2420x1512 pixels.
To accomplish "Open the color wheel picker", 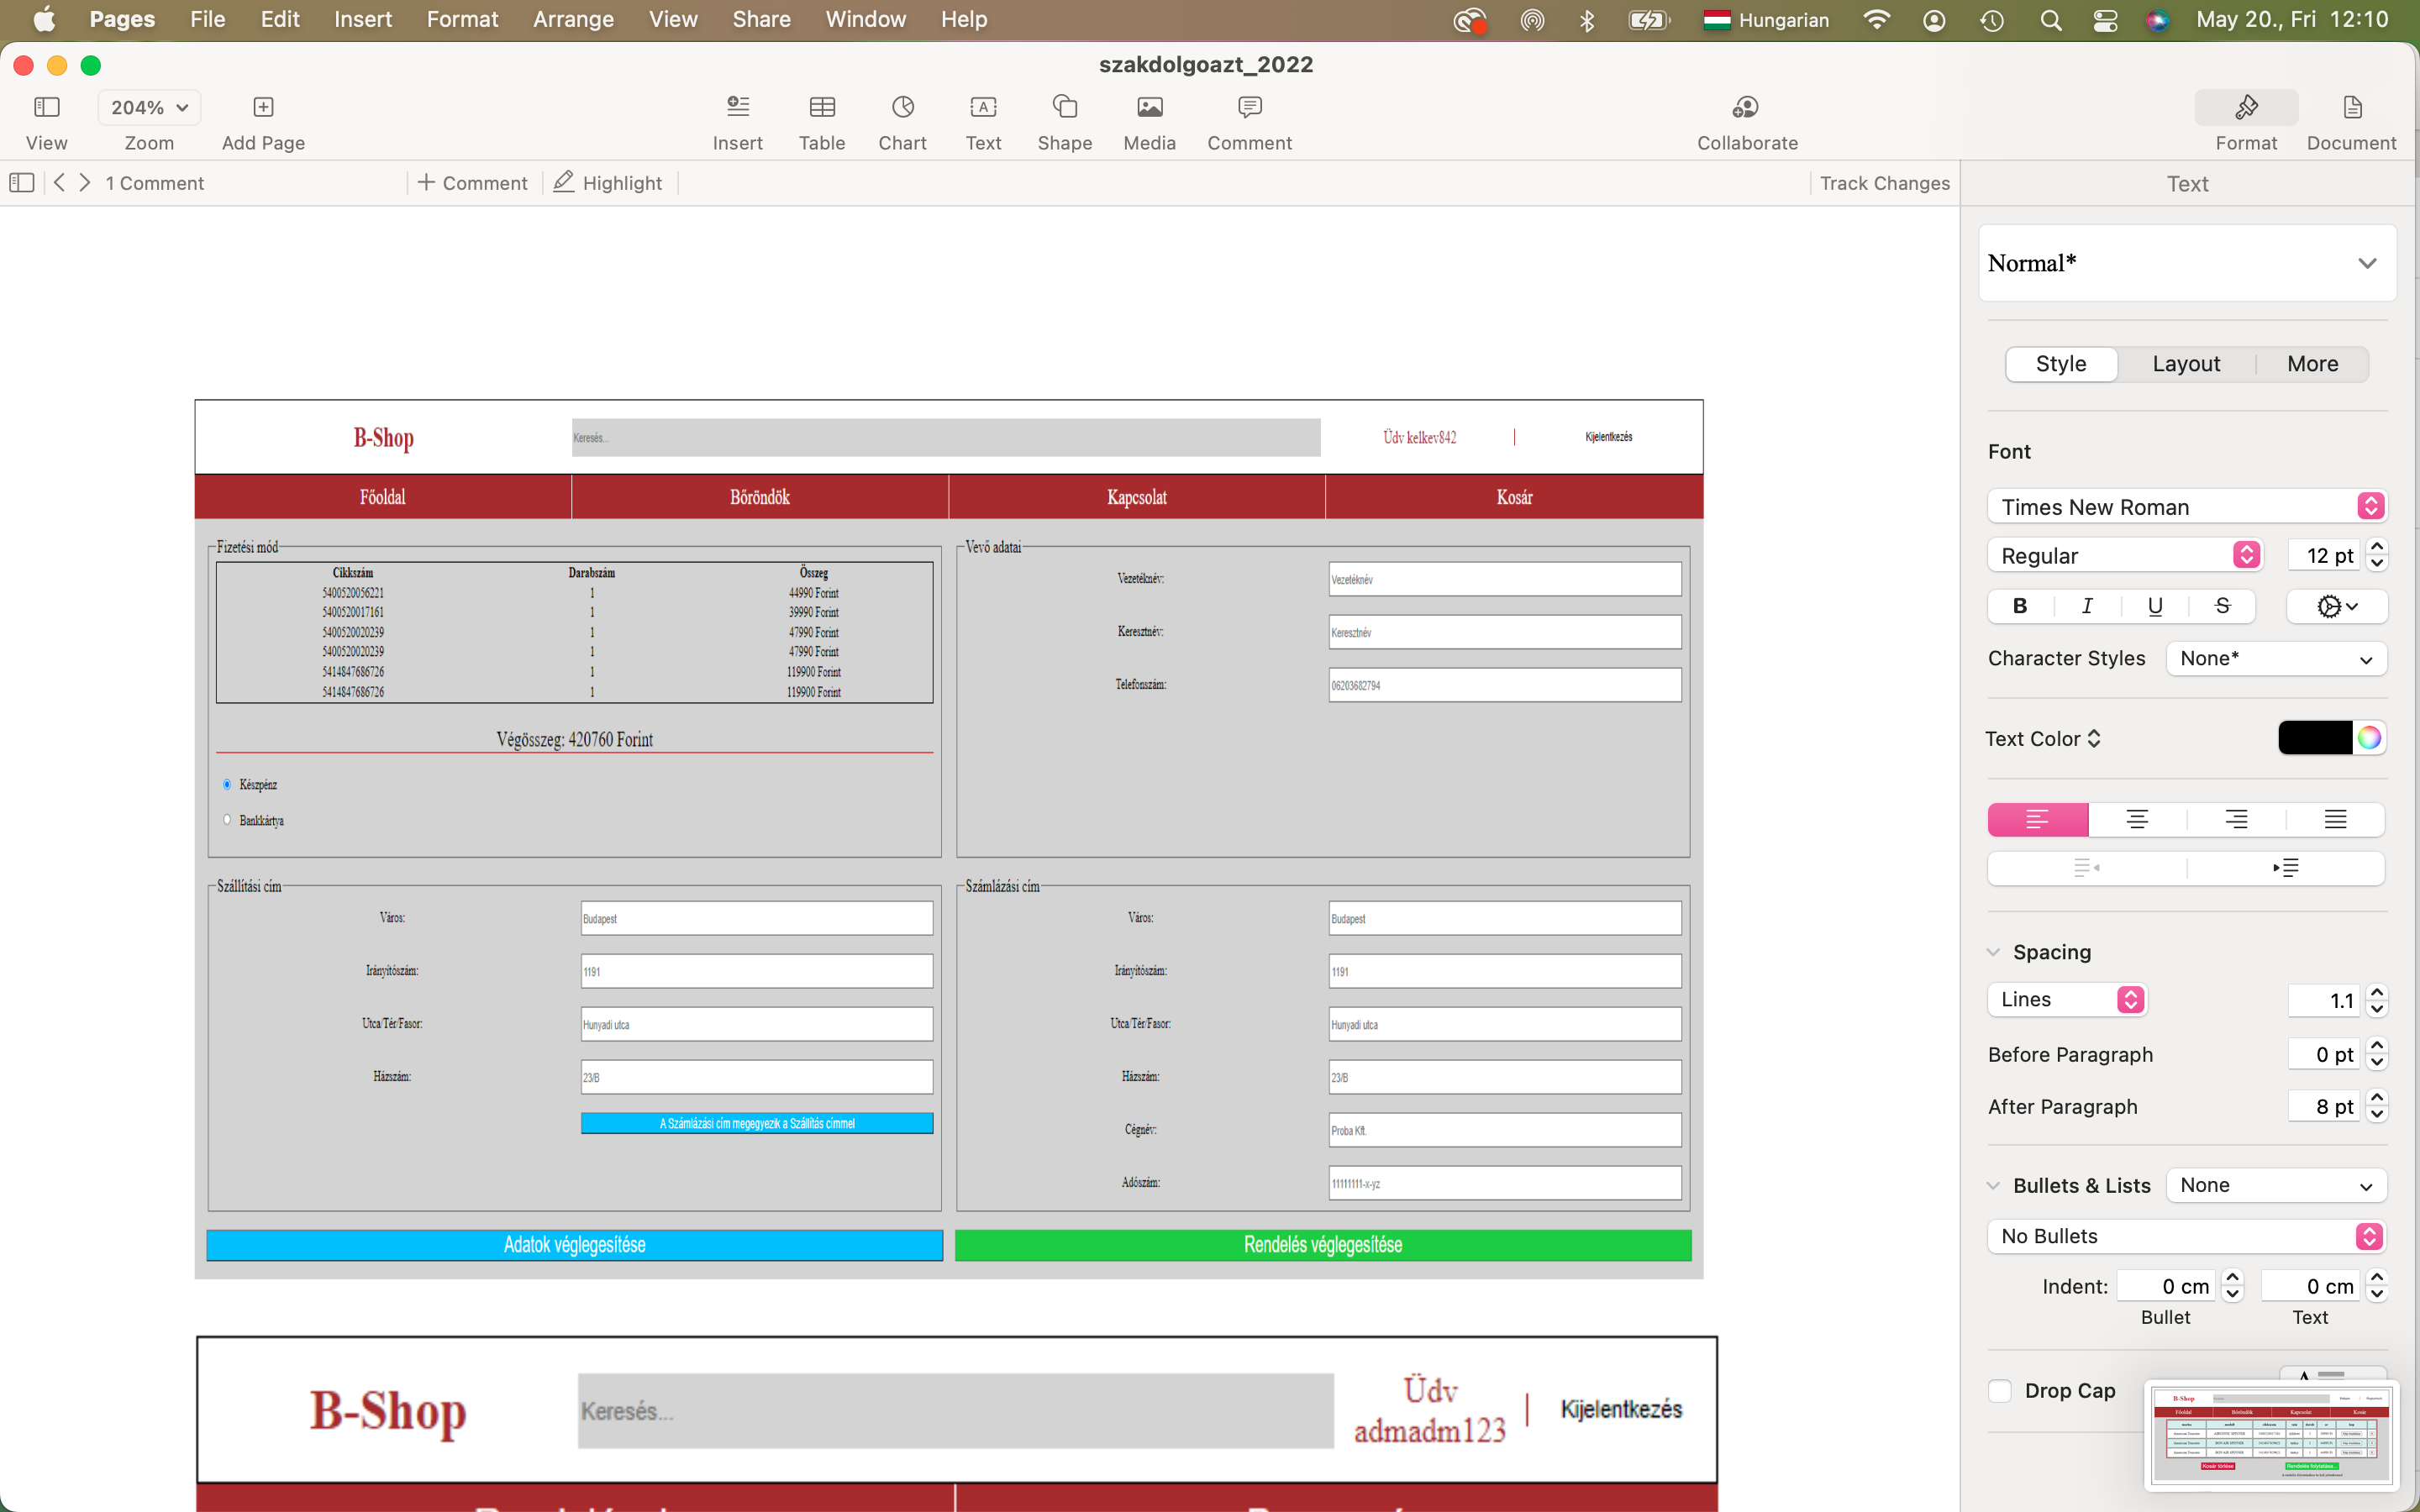I will pos(2369,738).
